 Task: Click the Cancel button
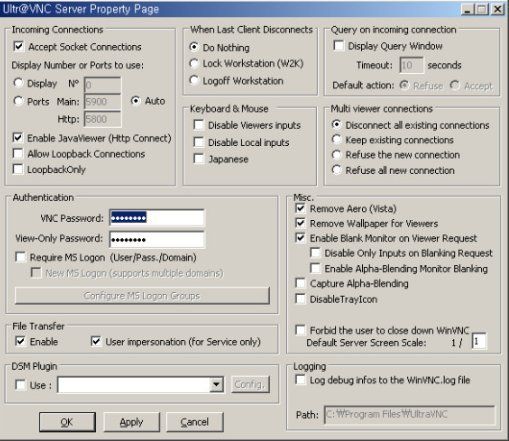[x=195, y=422]
